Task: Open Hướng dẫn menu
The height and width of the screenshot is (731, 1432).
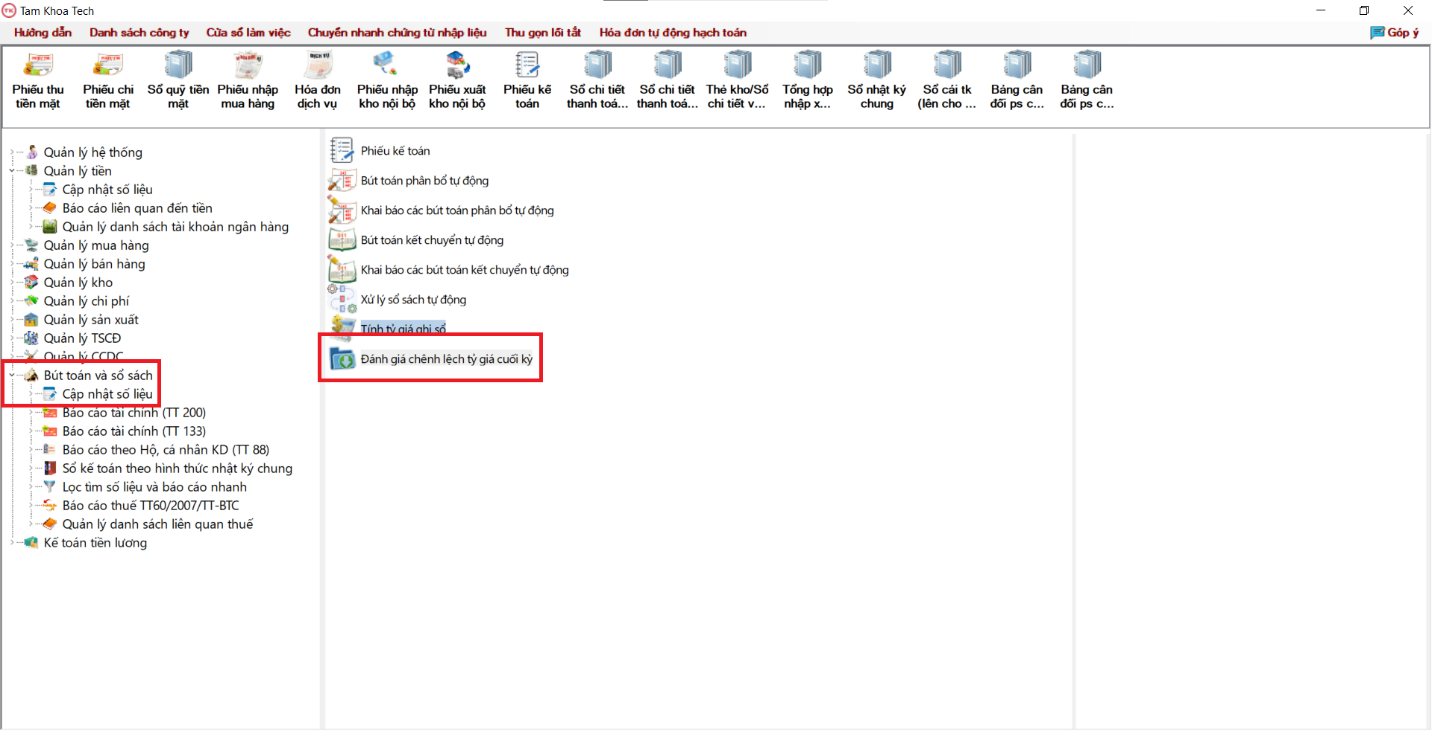Action: tap(43, 32)
